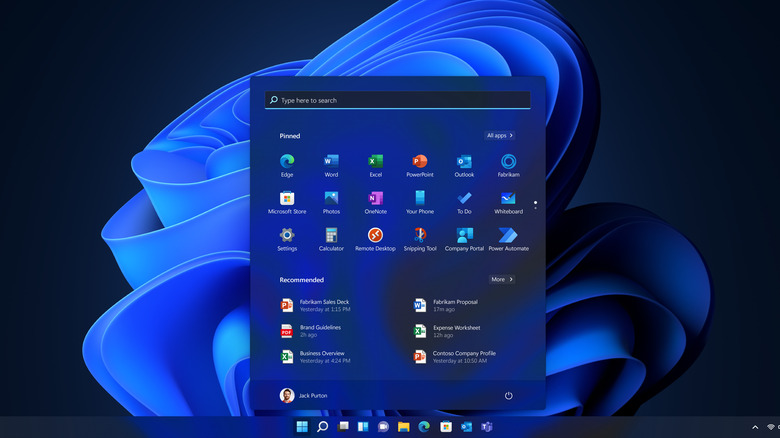
Task: Click the Jack Purton user account
Action: [303, 396]
